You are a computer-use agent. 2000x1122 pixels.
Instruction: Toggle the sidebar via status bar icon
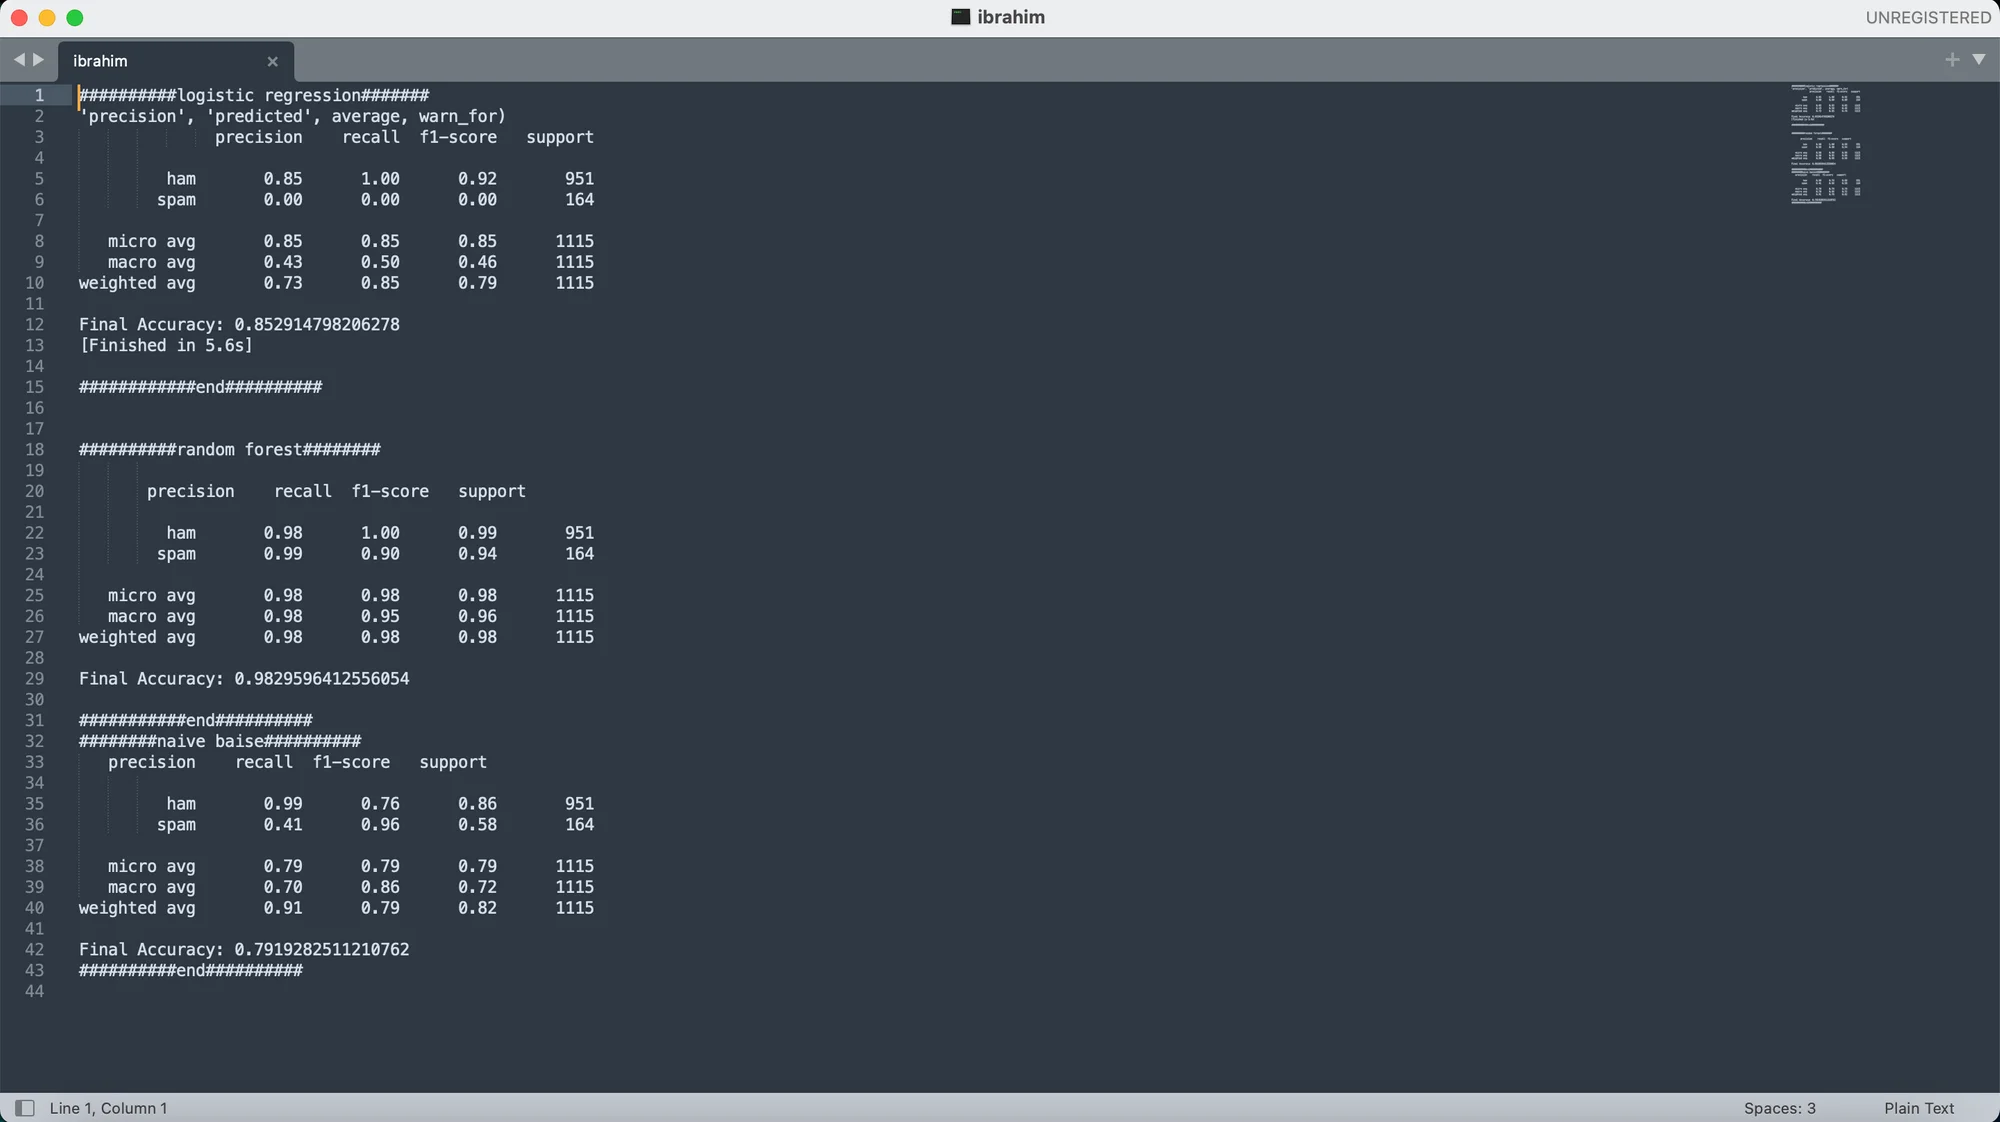coord(25,1108)
